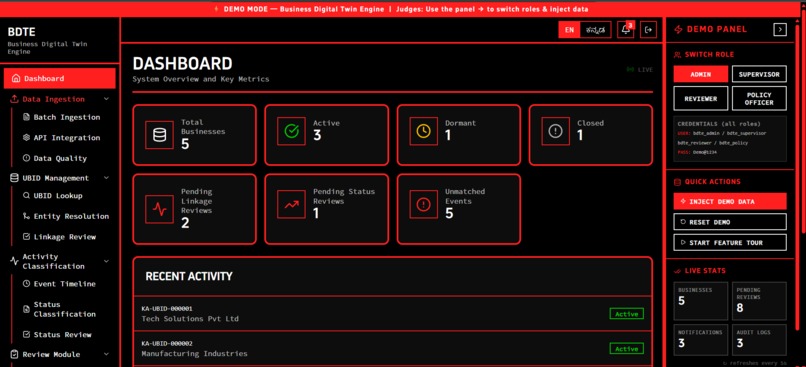Switch role to Supervisor

[x=759, y=74]
